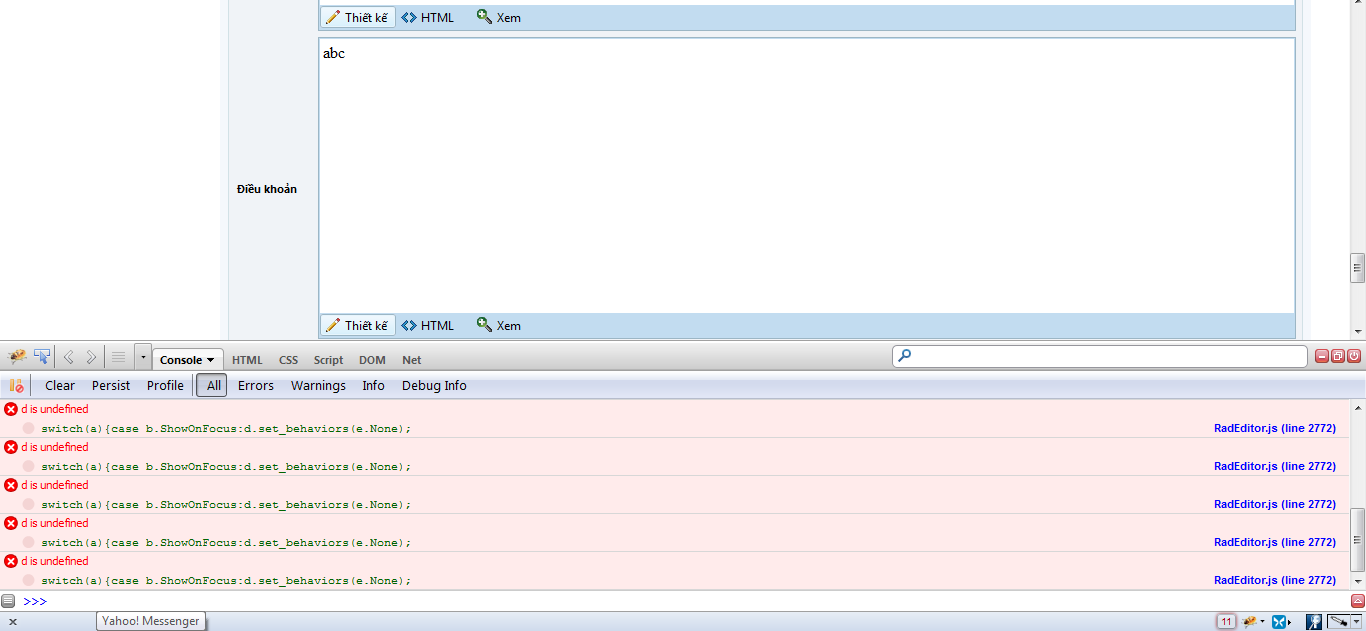Go forward with Firebug's right arrow

point(91,357)
